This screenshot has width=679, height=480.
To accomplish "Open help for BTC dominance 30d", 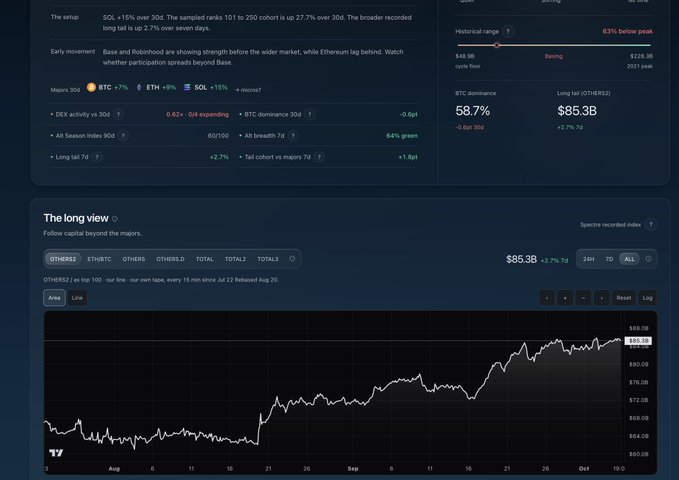I will tap(309, 114).
